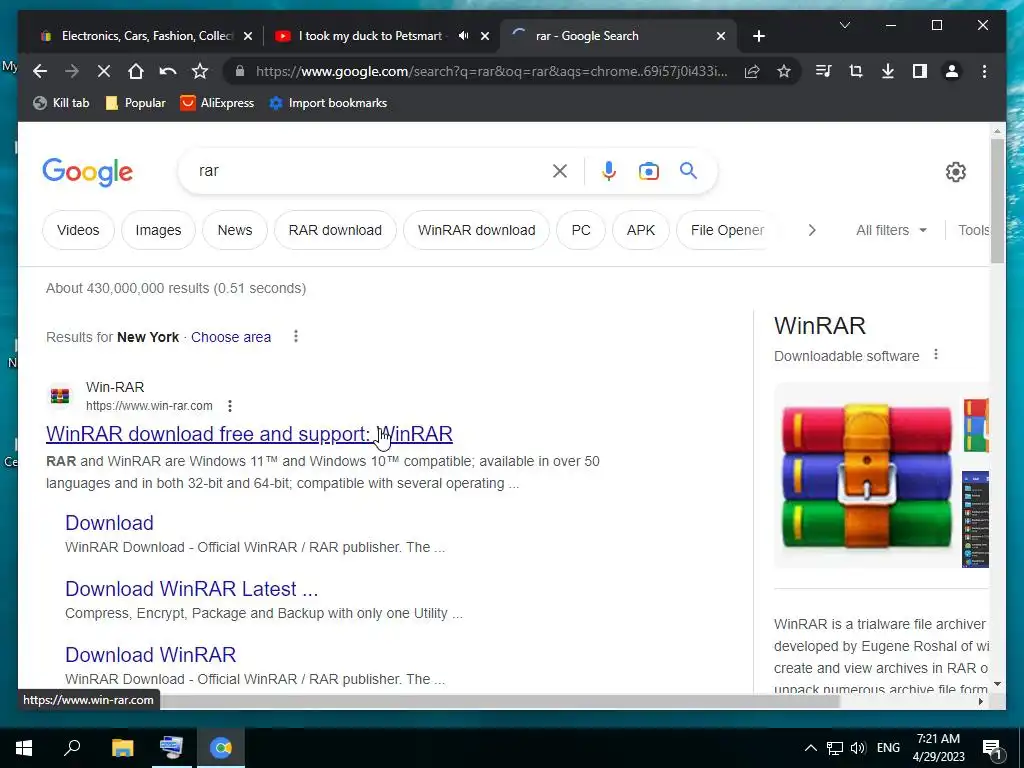
Task: Click the crop screenshot toolbar icon
Action: (x=856, y=71)
